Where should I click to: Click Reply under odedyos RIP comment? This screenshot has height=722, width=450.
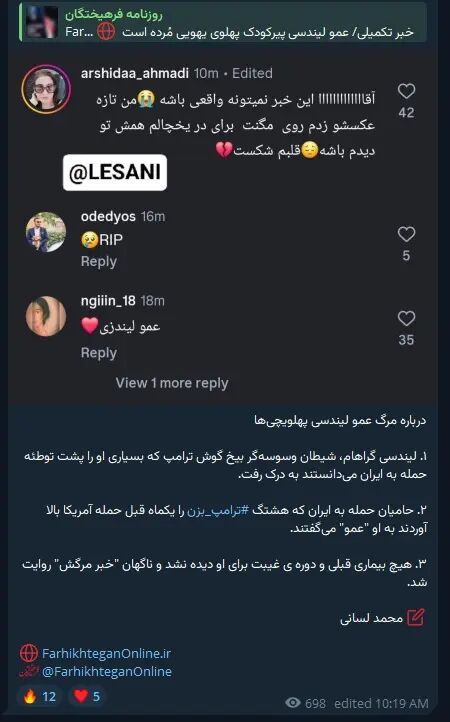pyautogui.click(x=99, y=262)
